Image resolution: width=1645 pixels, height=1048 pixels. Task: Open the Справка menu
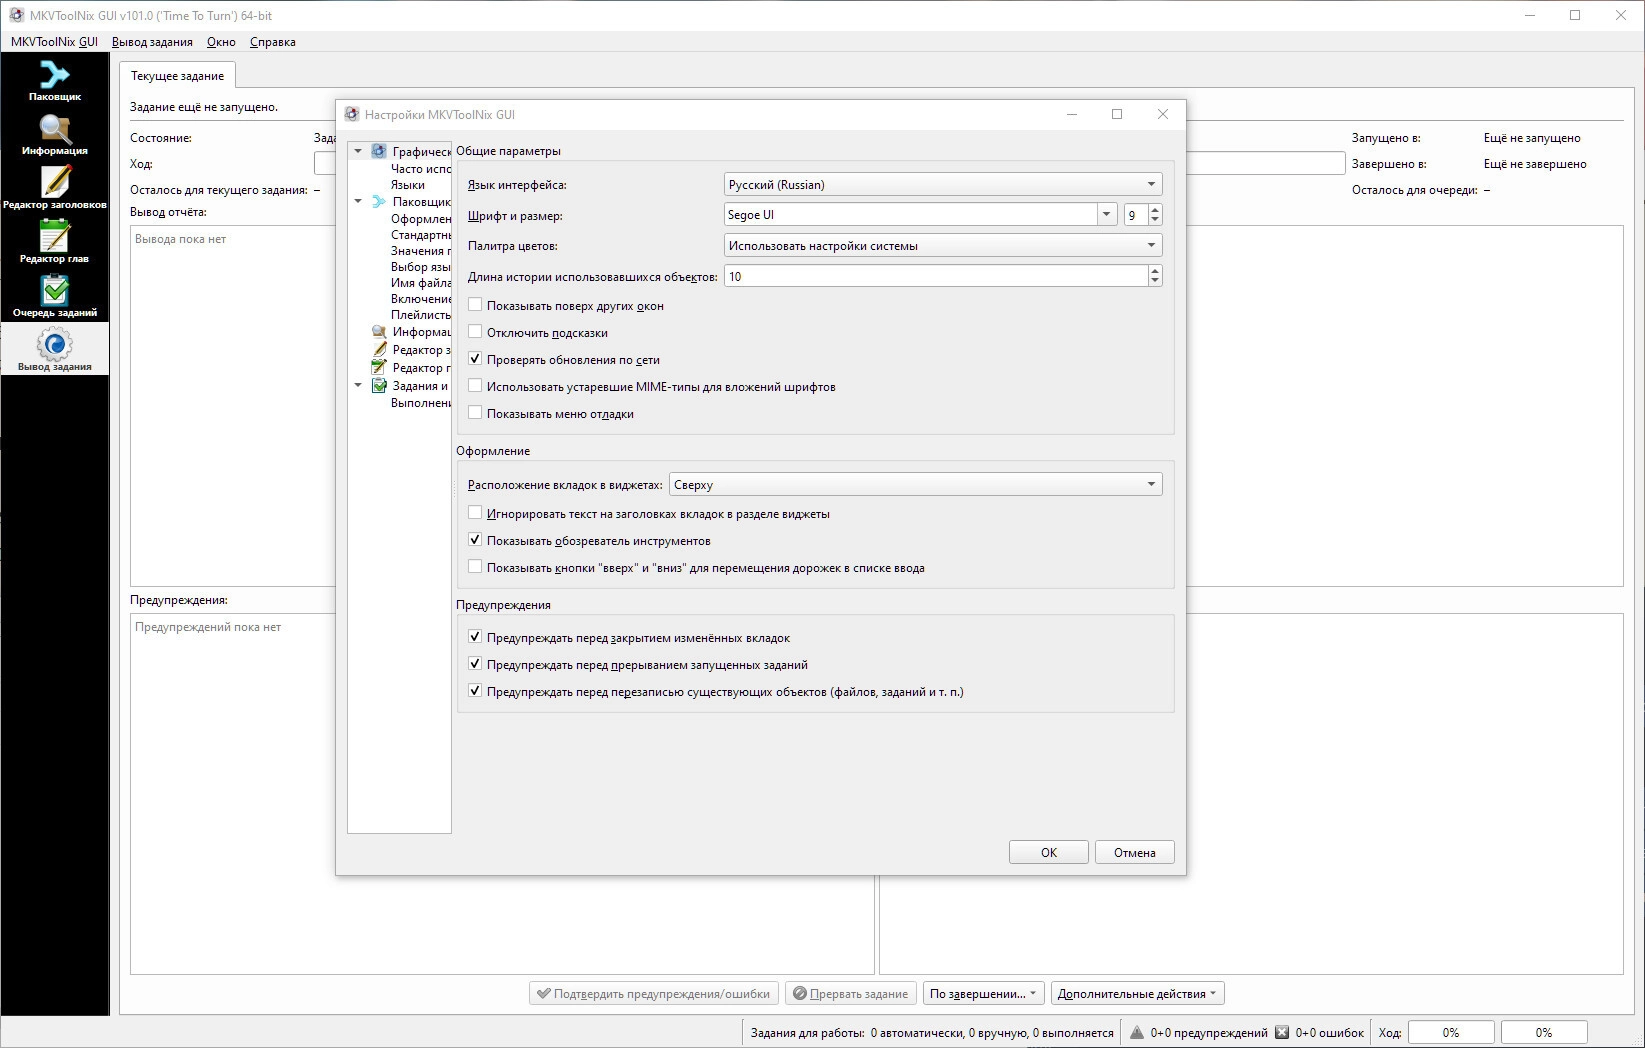click(x=272, y=42)
